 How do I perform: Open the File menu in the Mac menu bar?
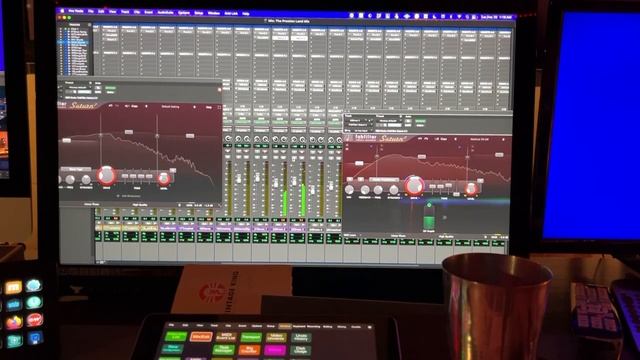pyautogui.click(x=91, y=11)
